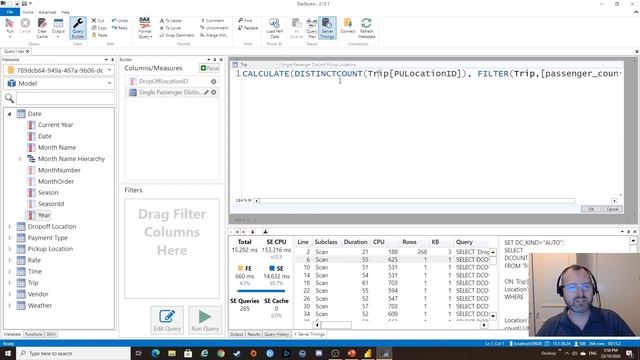Select the Weather table
Screen dimensions: 640x360
[40, 305]
